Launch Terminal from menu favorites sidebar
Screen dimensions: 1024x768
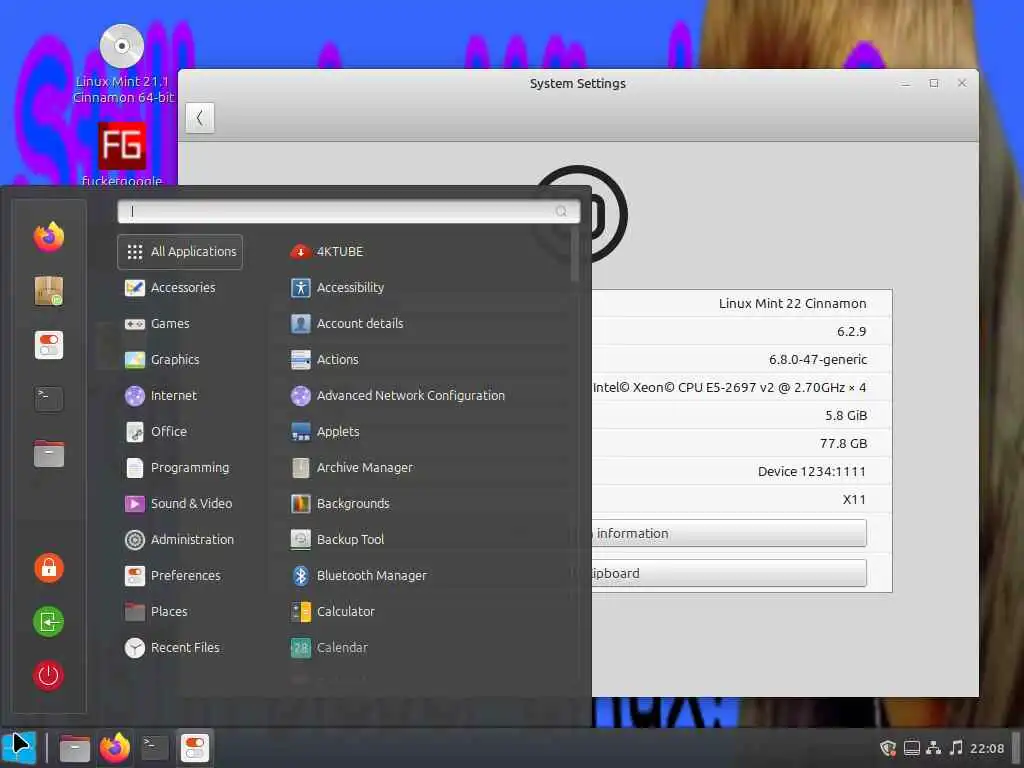tap(49, 398)
